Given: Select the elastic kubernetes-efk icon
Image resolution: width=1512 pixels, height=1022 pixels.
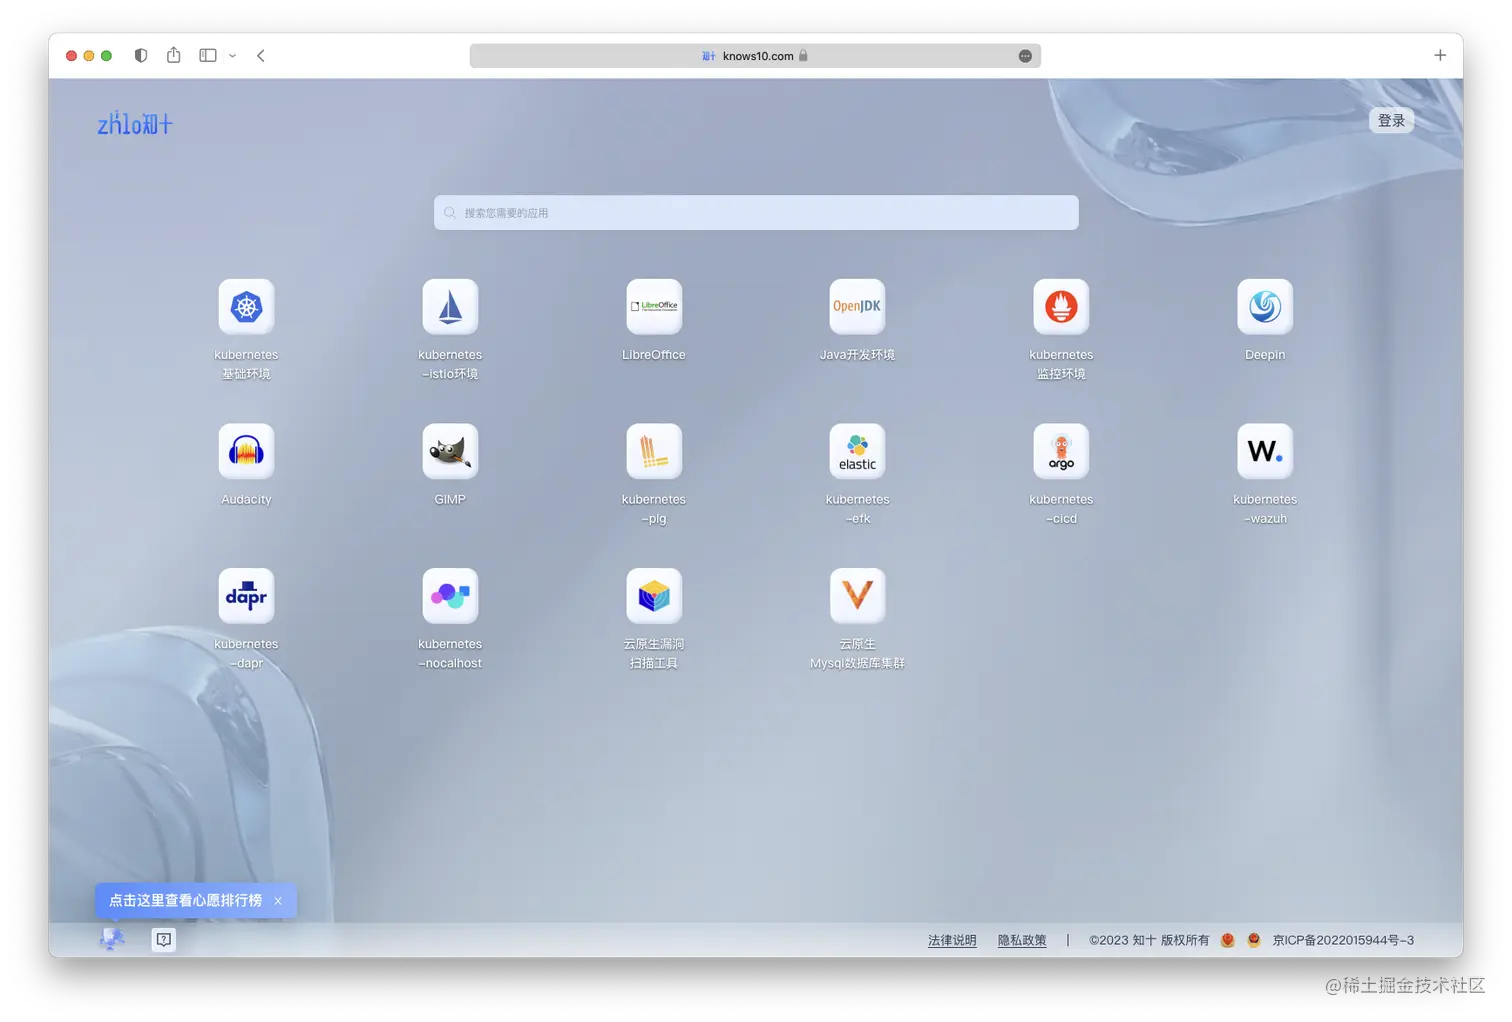Looking at the screenshot, I should 857,451.
